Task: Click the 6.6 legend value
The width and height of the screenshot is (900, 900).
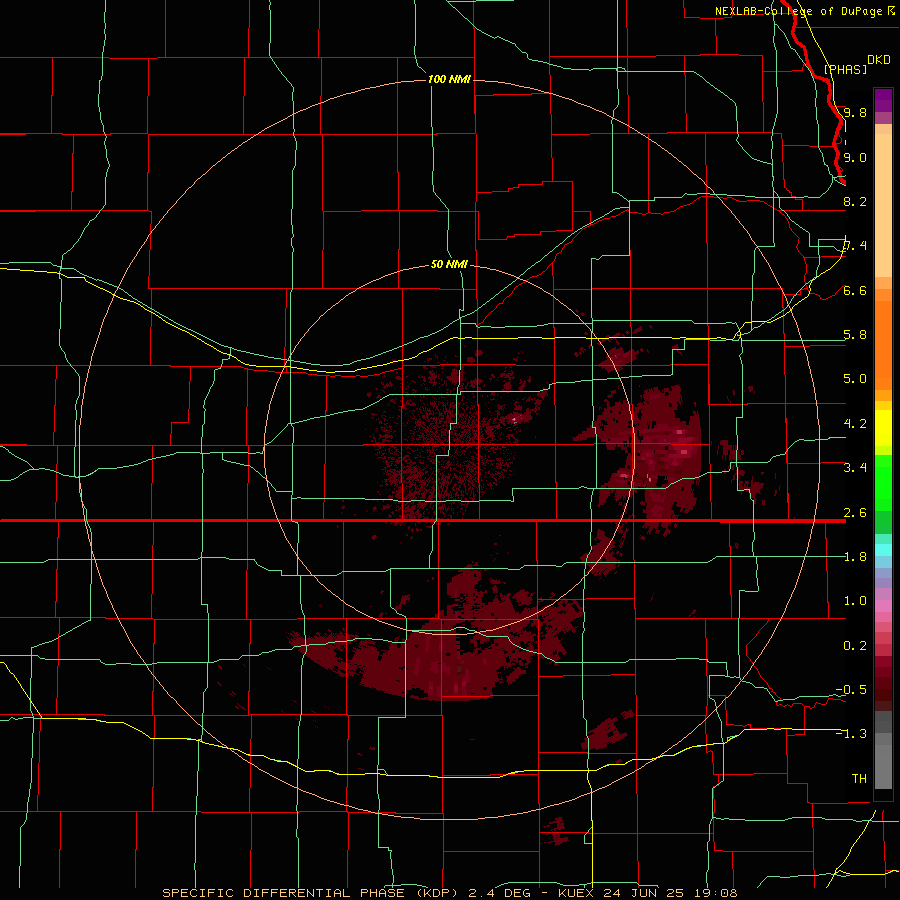Action: click(x=855, y=290)
